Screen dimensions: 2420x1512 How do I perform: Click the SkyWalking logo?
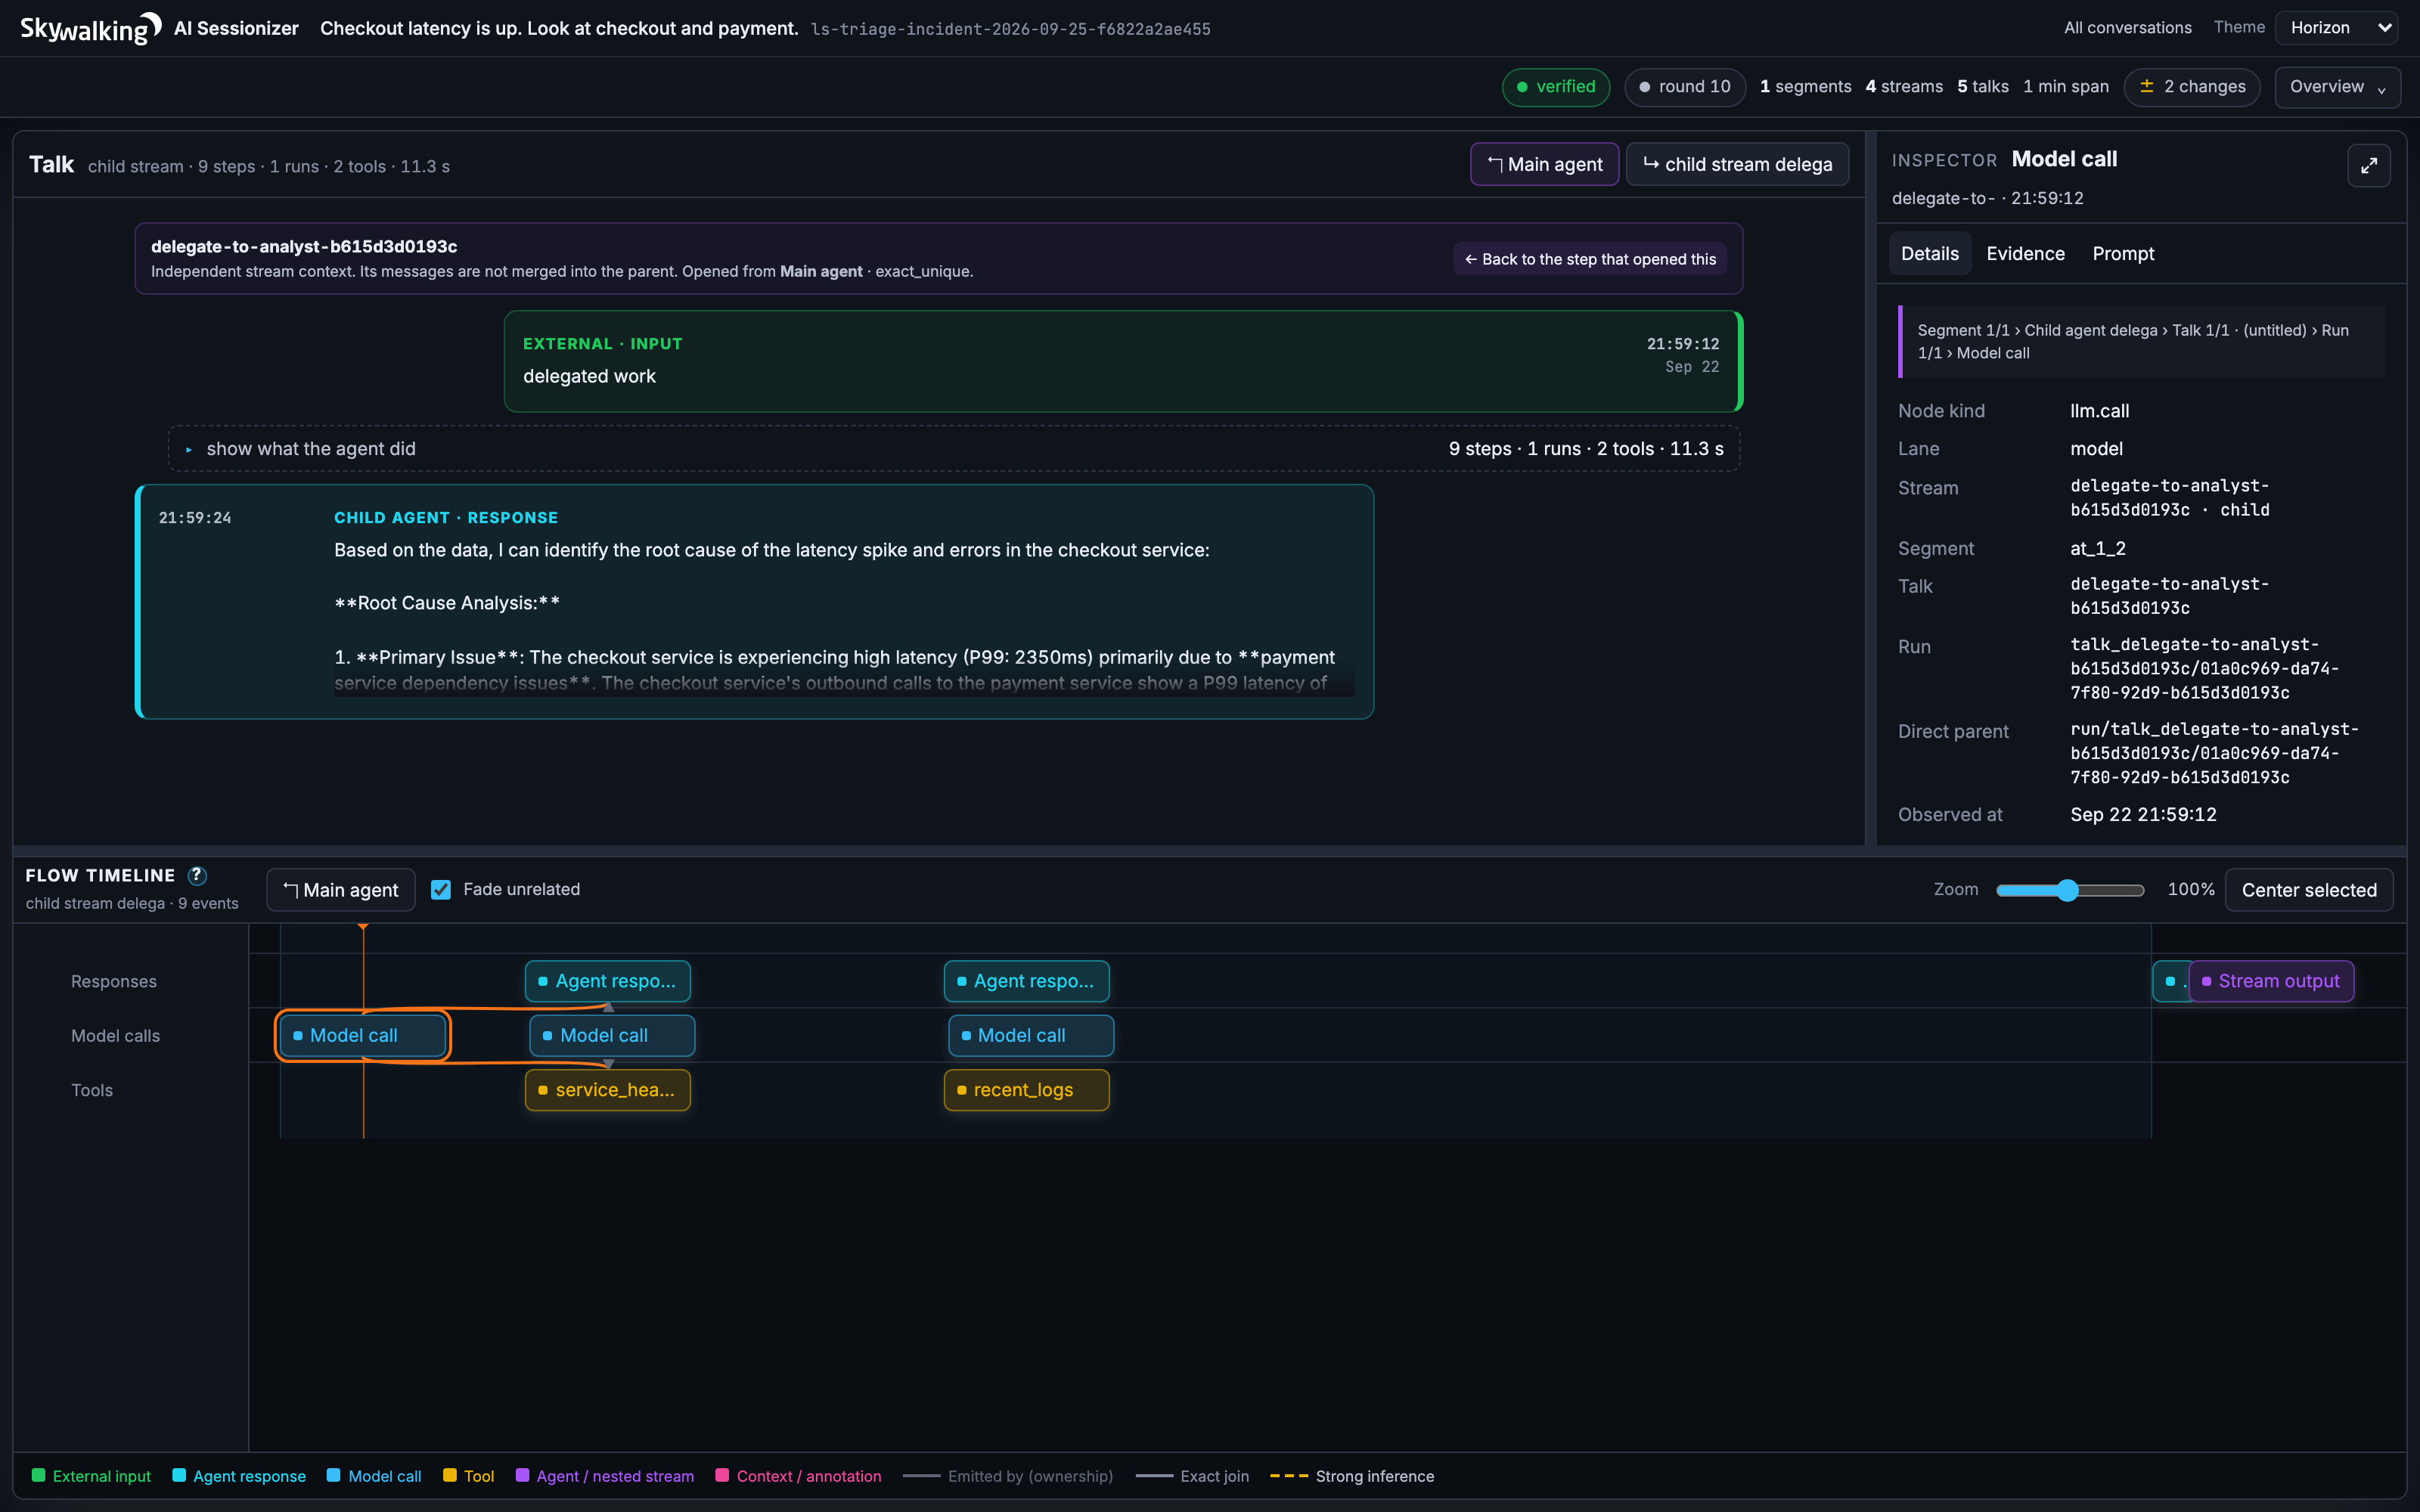(x=90, y=28)
